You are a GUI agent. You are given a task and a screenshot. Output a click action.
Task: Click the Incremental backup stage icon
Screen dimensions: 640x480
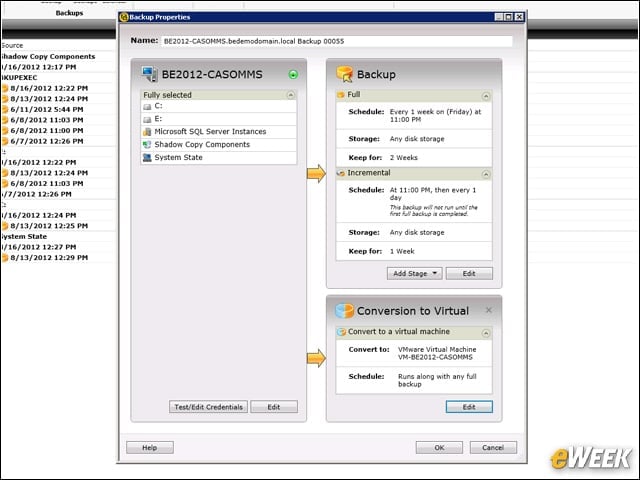[x=341, y=173]
